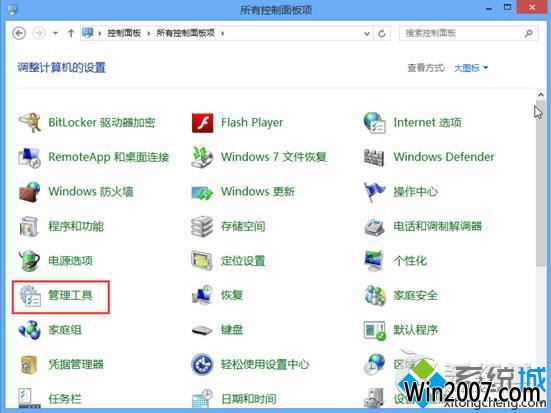Go back with the Back arrow
551x413 pixels.
coord(19,33)
